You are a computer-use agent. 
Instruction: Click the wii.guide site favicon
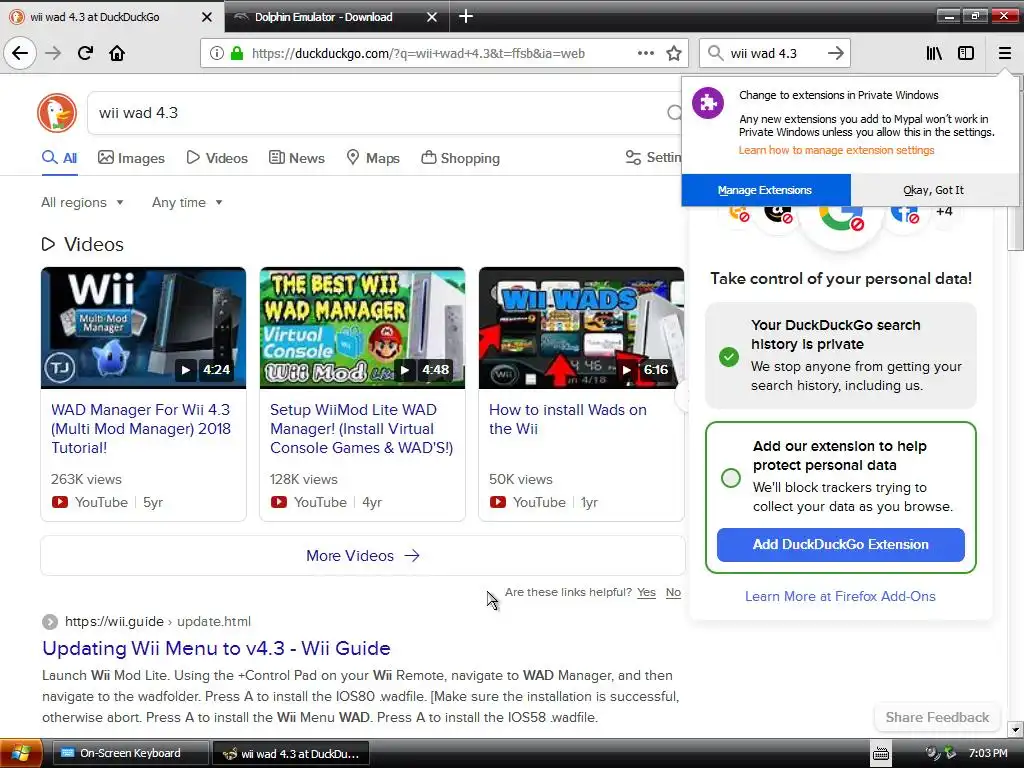pyautogui.click(x=50, y=622)
